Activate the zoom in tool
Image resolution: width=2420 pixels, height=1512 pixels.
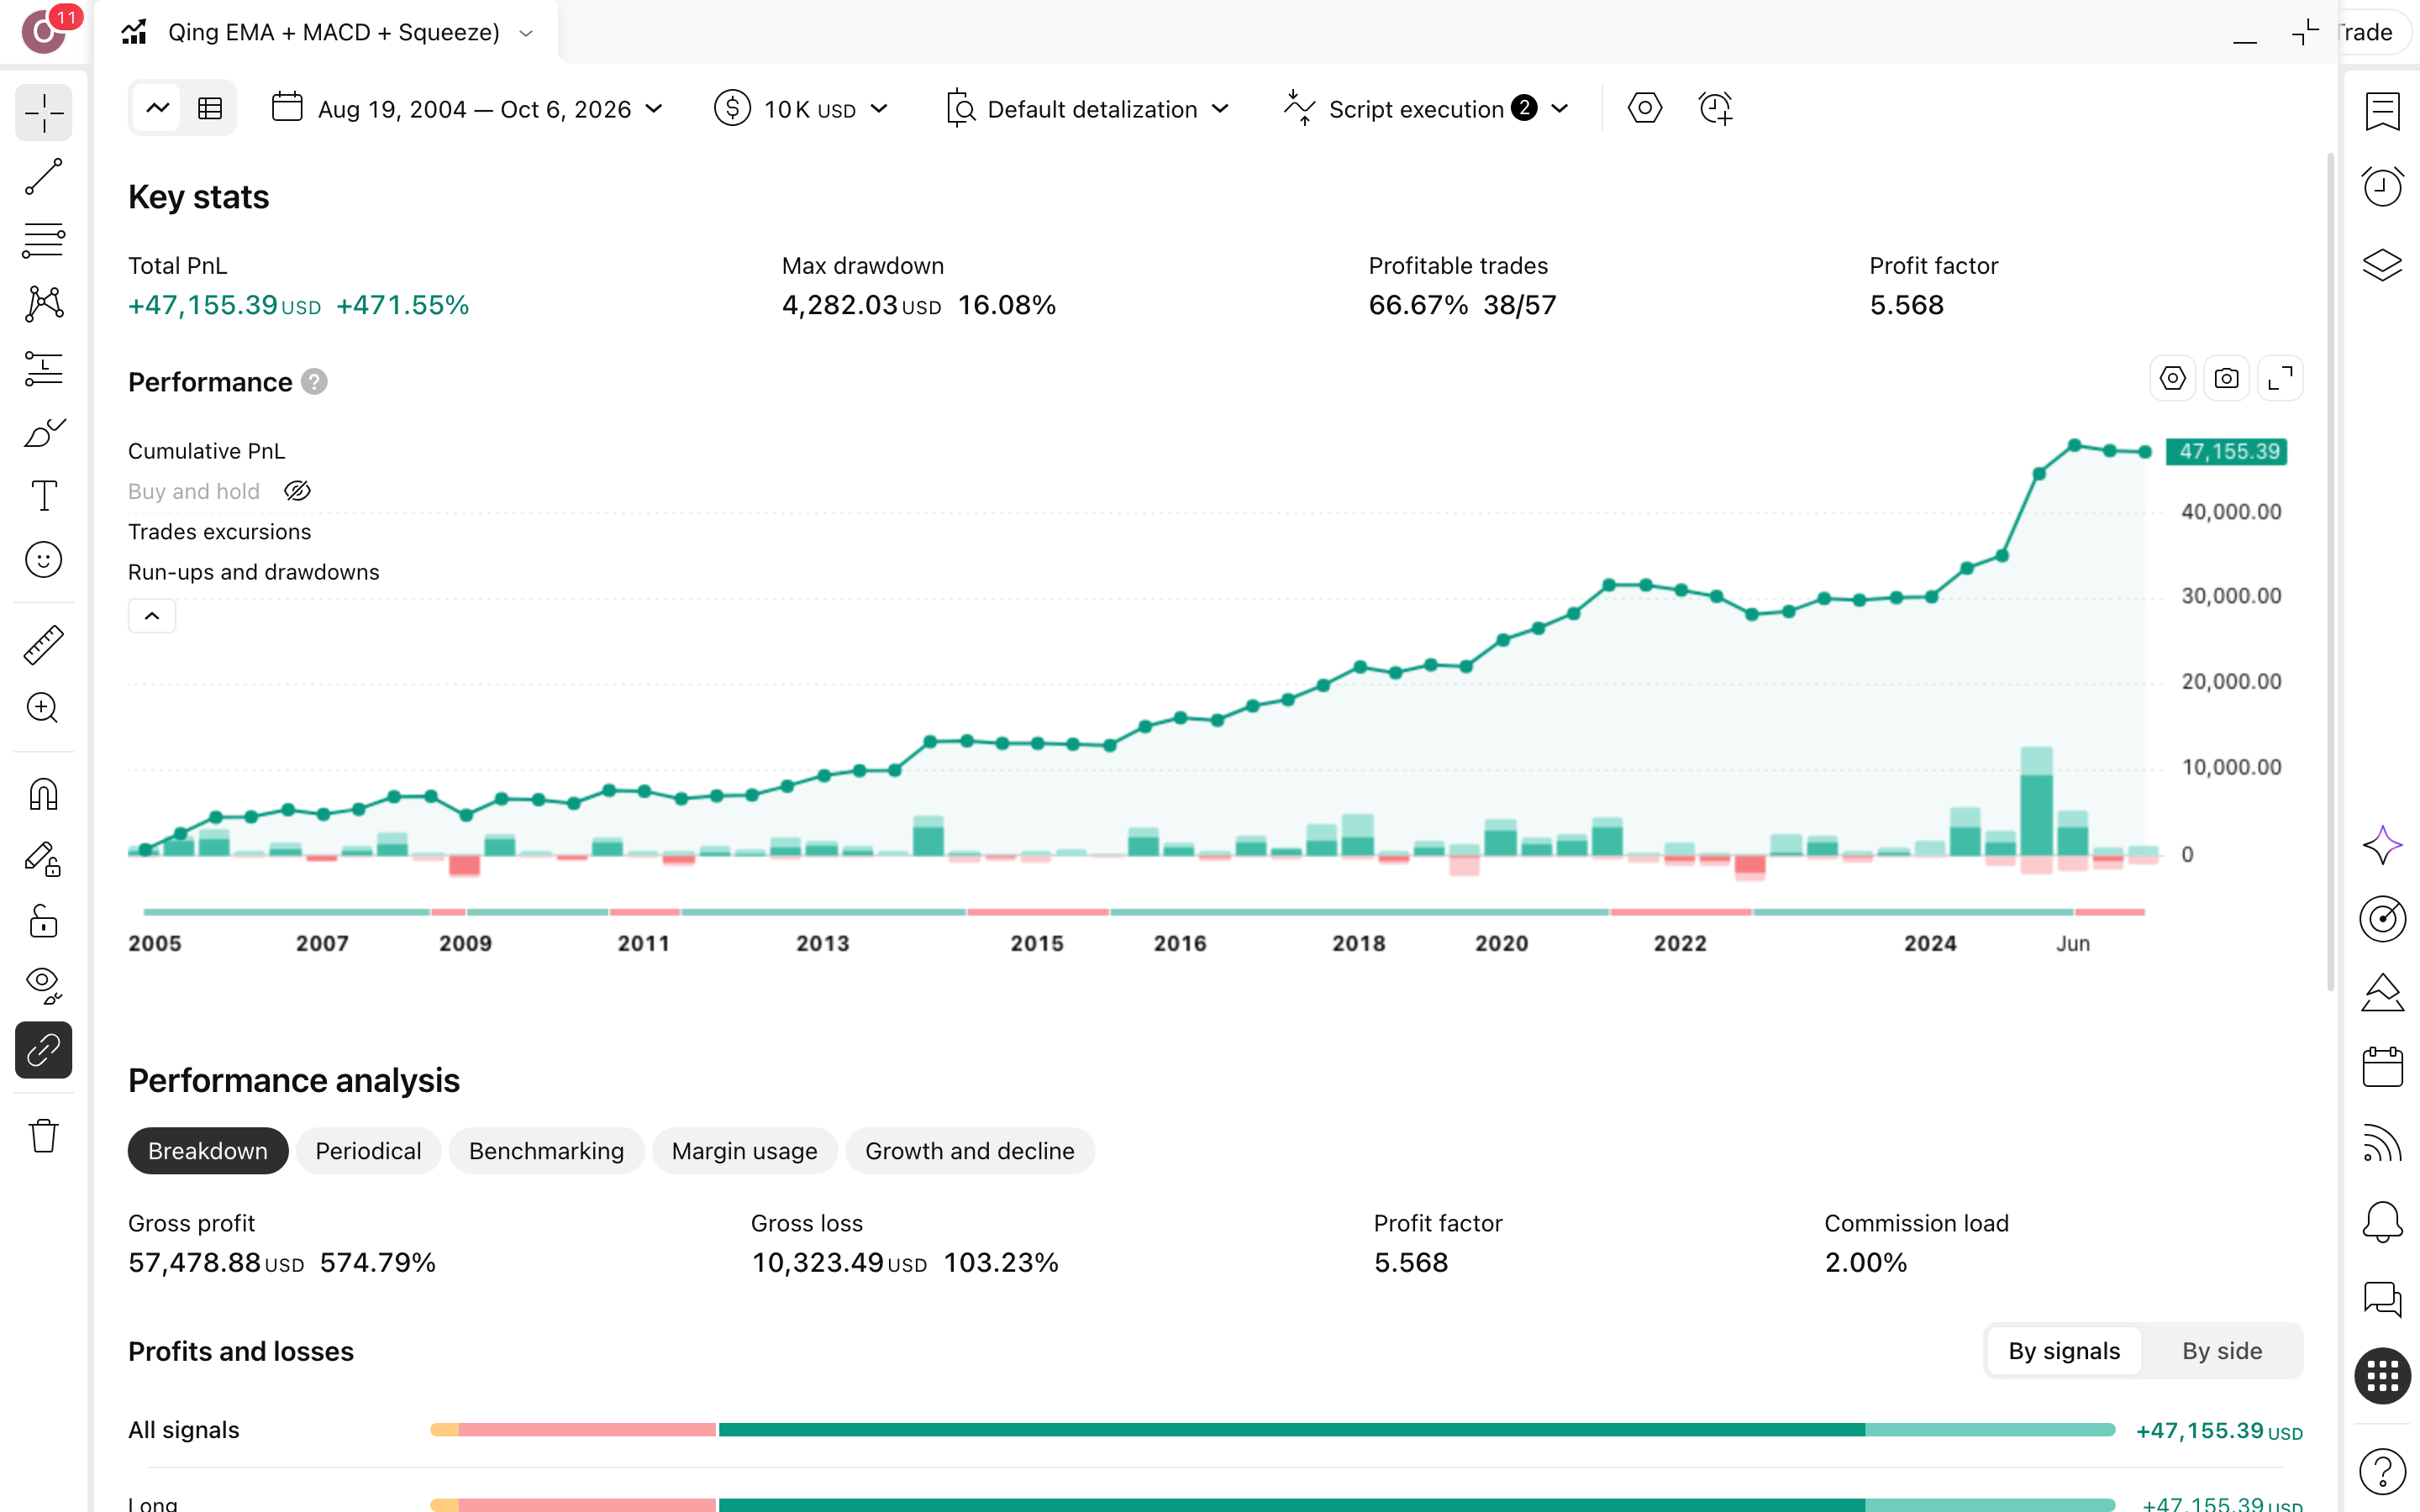click(x=44, y=708)
